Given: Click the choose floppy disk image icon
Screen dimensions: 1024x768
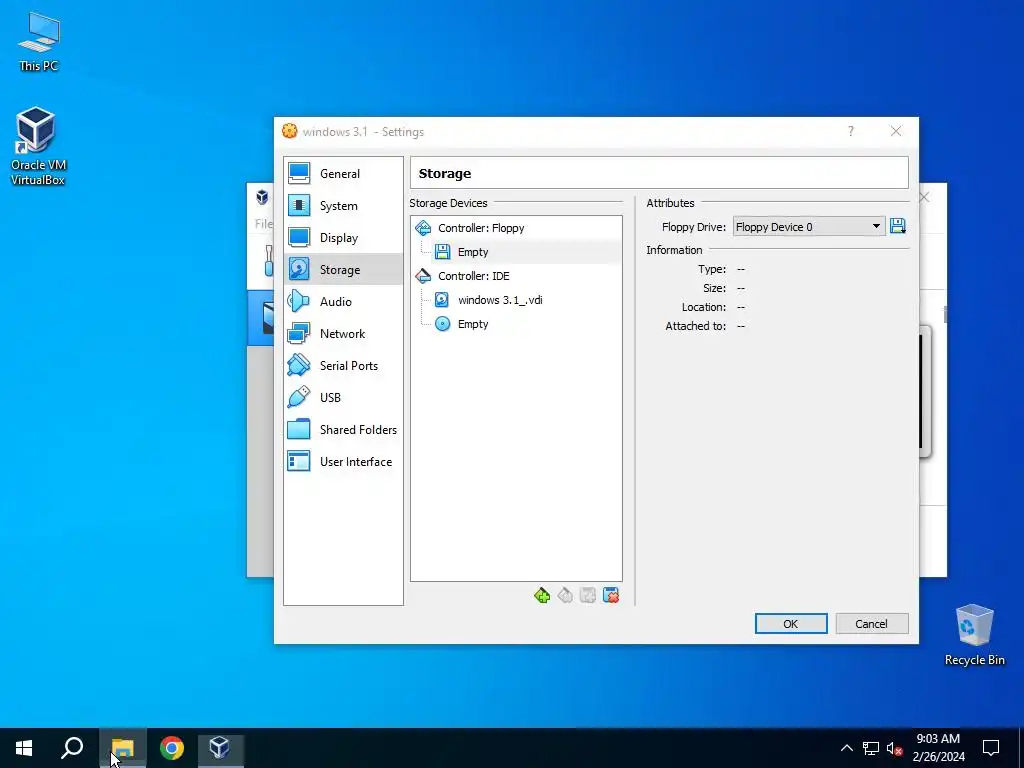Looking at the screenshot, I should (898, 226).
